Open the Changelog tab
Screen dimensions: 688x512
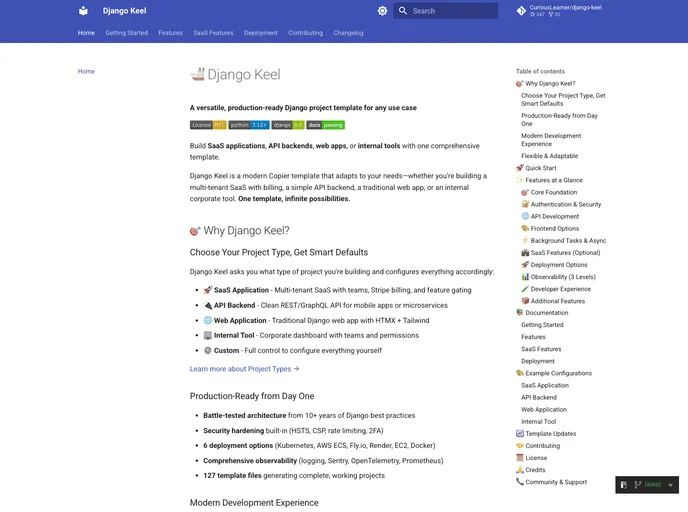click(348, 33)
